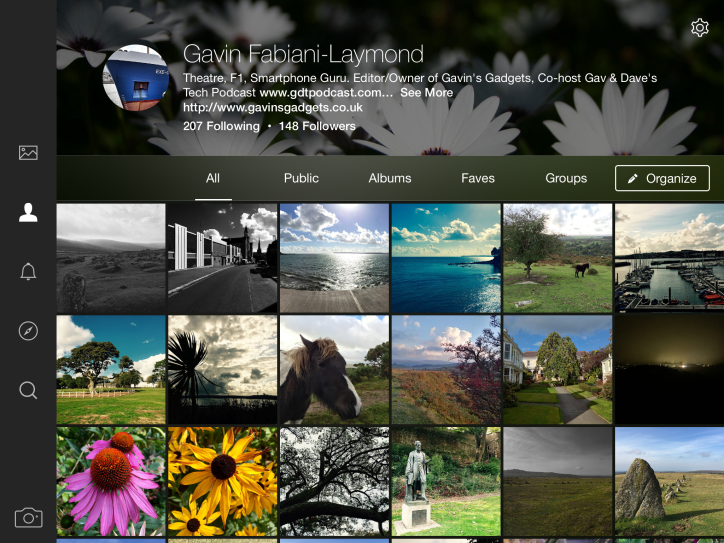Open the photo feed icon in sidebar
The height and width of the screenshot is (543, 724).
(28, 153)
